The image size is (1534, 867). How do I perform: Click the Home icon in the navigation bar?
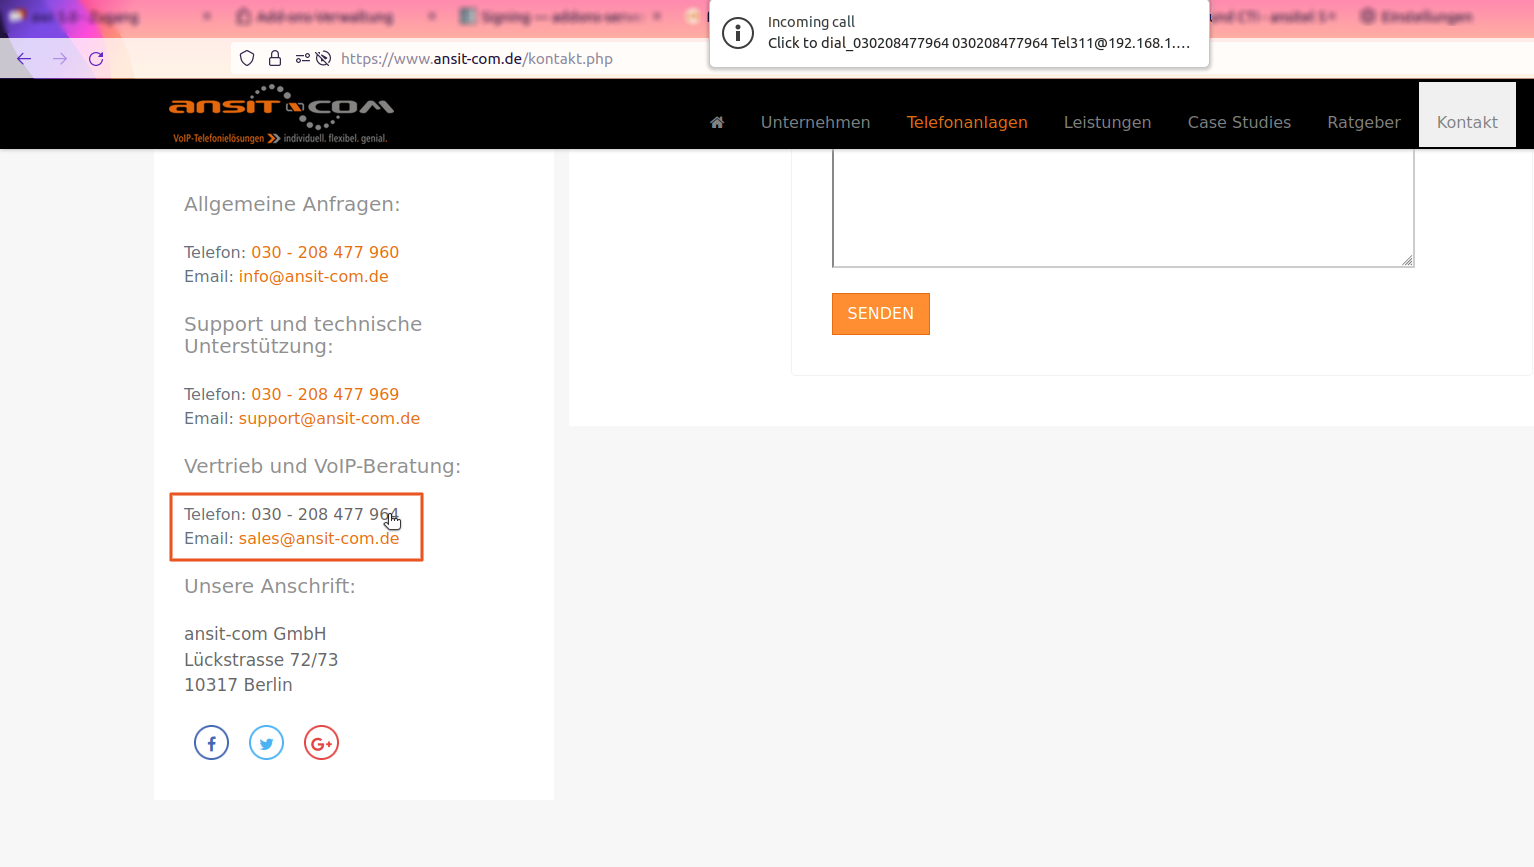pyautogui.click(x=716, y=121)
